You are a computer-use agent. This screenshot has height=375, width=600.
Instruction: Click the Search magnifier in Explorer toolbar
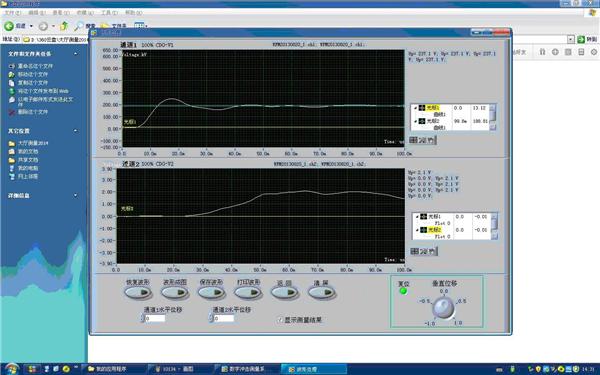point(78,26)
